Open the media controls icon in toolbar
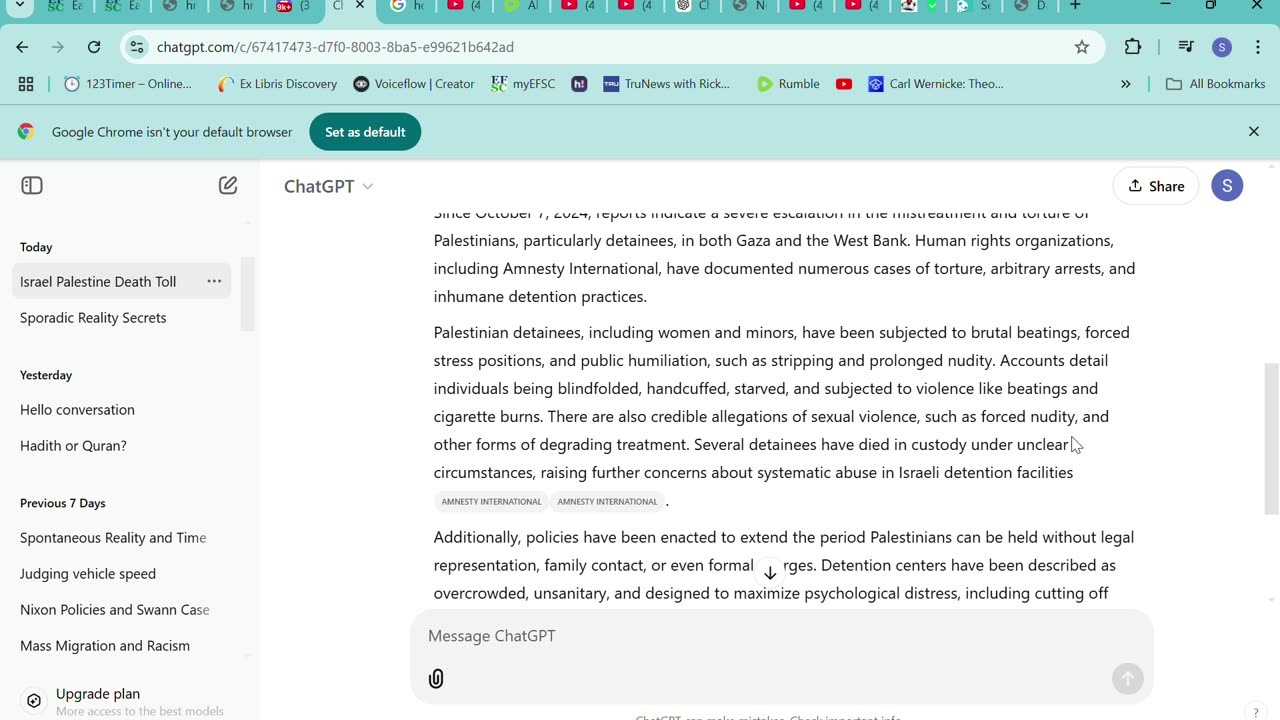This screenshot has width=1280, height=720. coord(1186,47)
